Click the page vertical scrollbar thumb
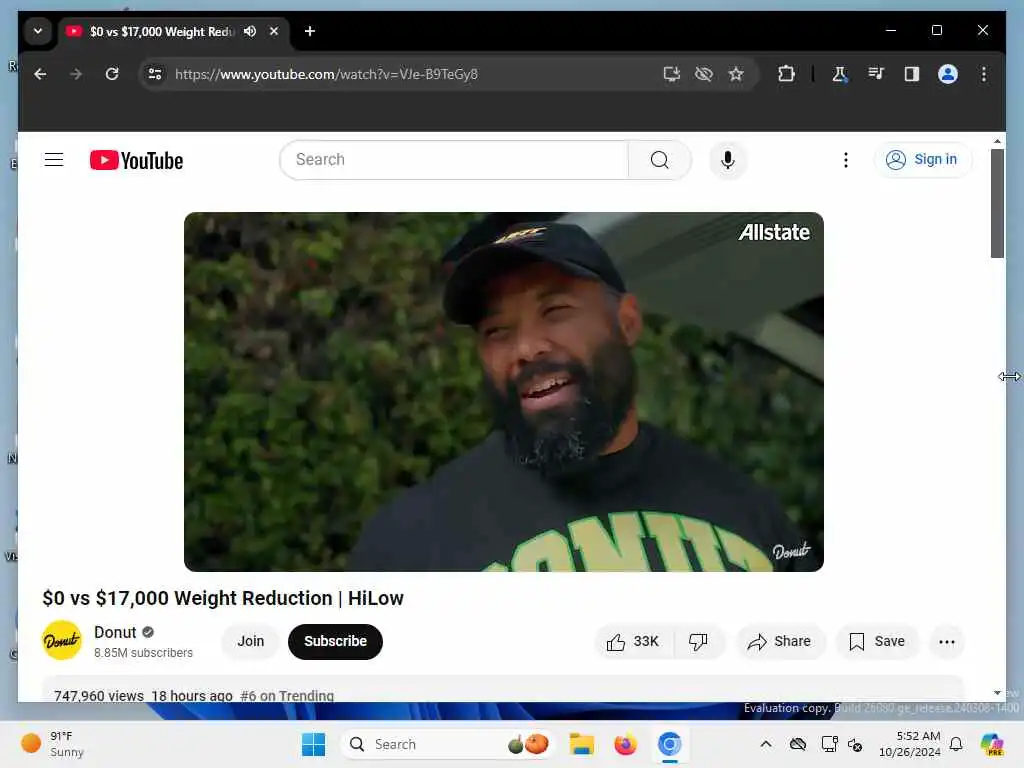 [x=997, y=203]
